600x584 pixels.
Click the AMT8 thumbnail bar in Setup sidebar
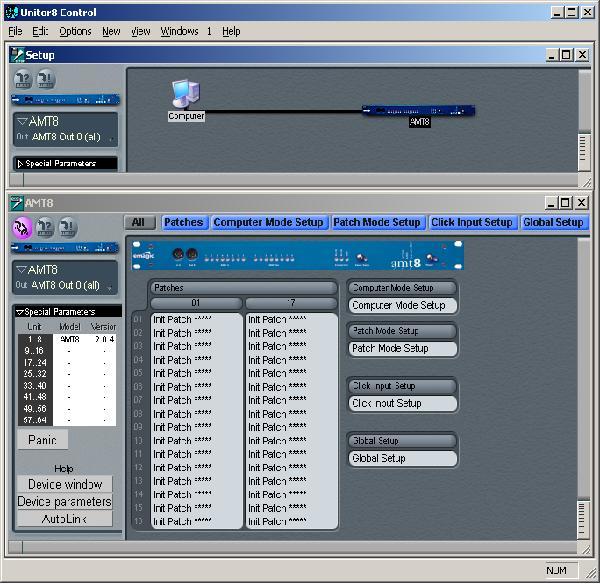[x=65, y=100]
